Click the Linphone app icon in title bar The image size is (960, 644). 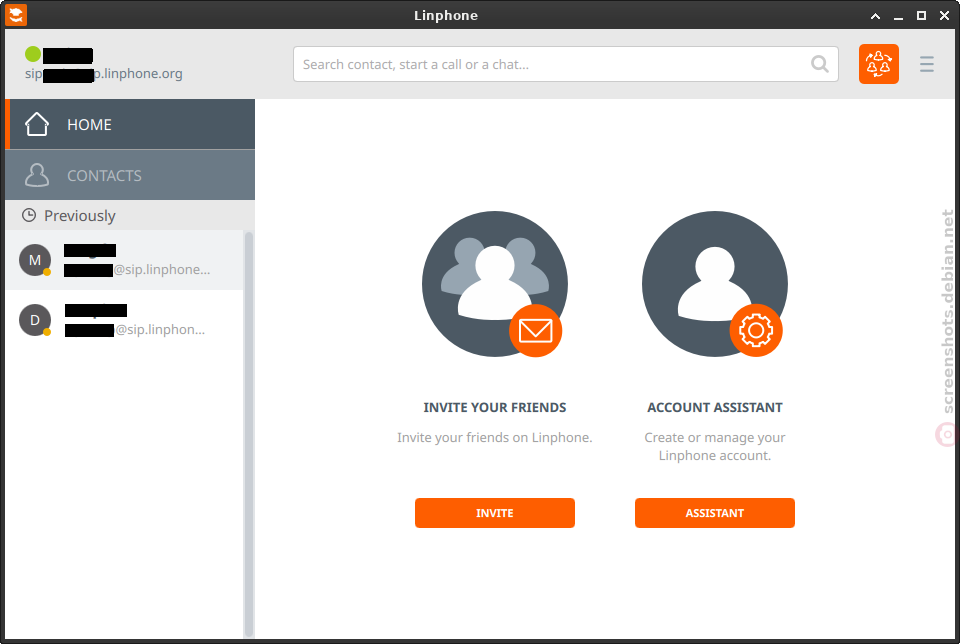16,15
